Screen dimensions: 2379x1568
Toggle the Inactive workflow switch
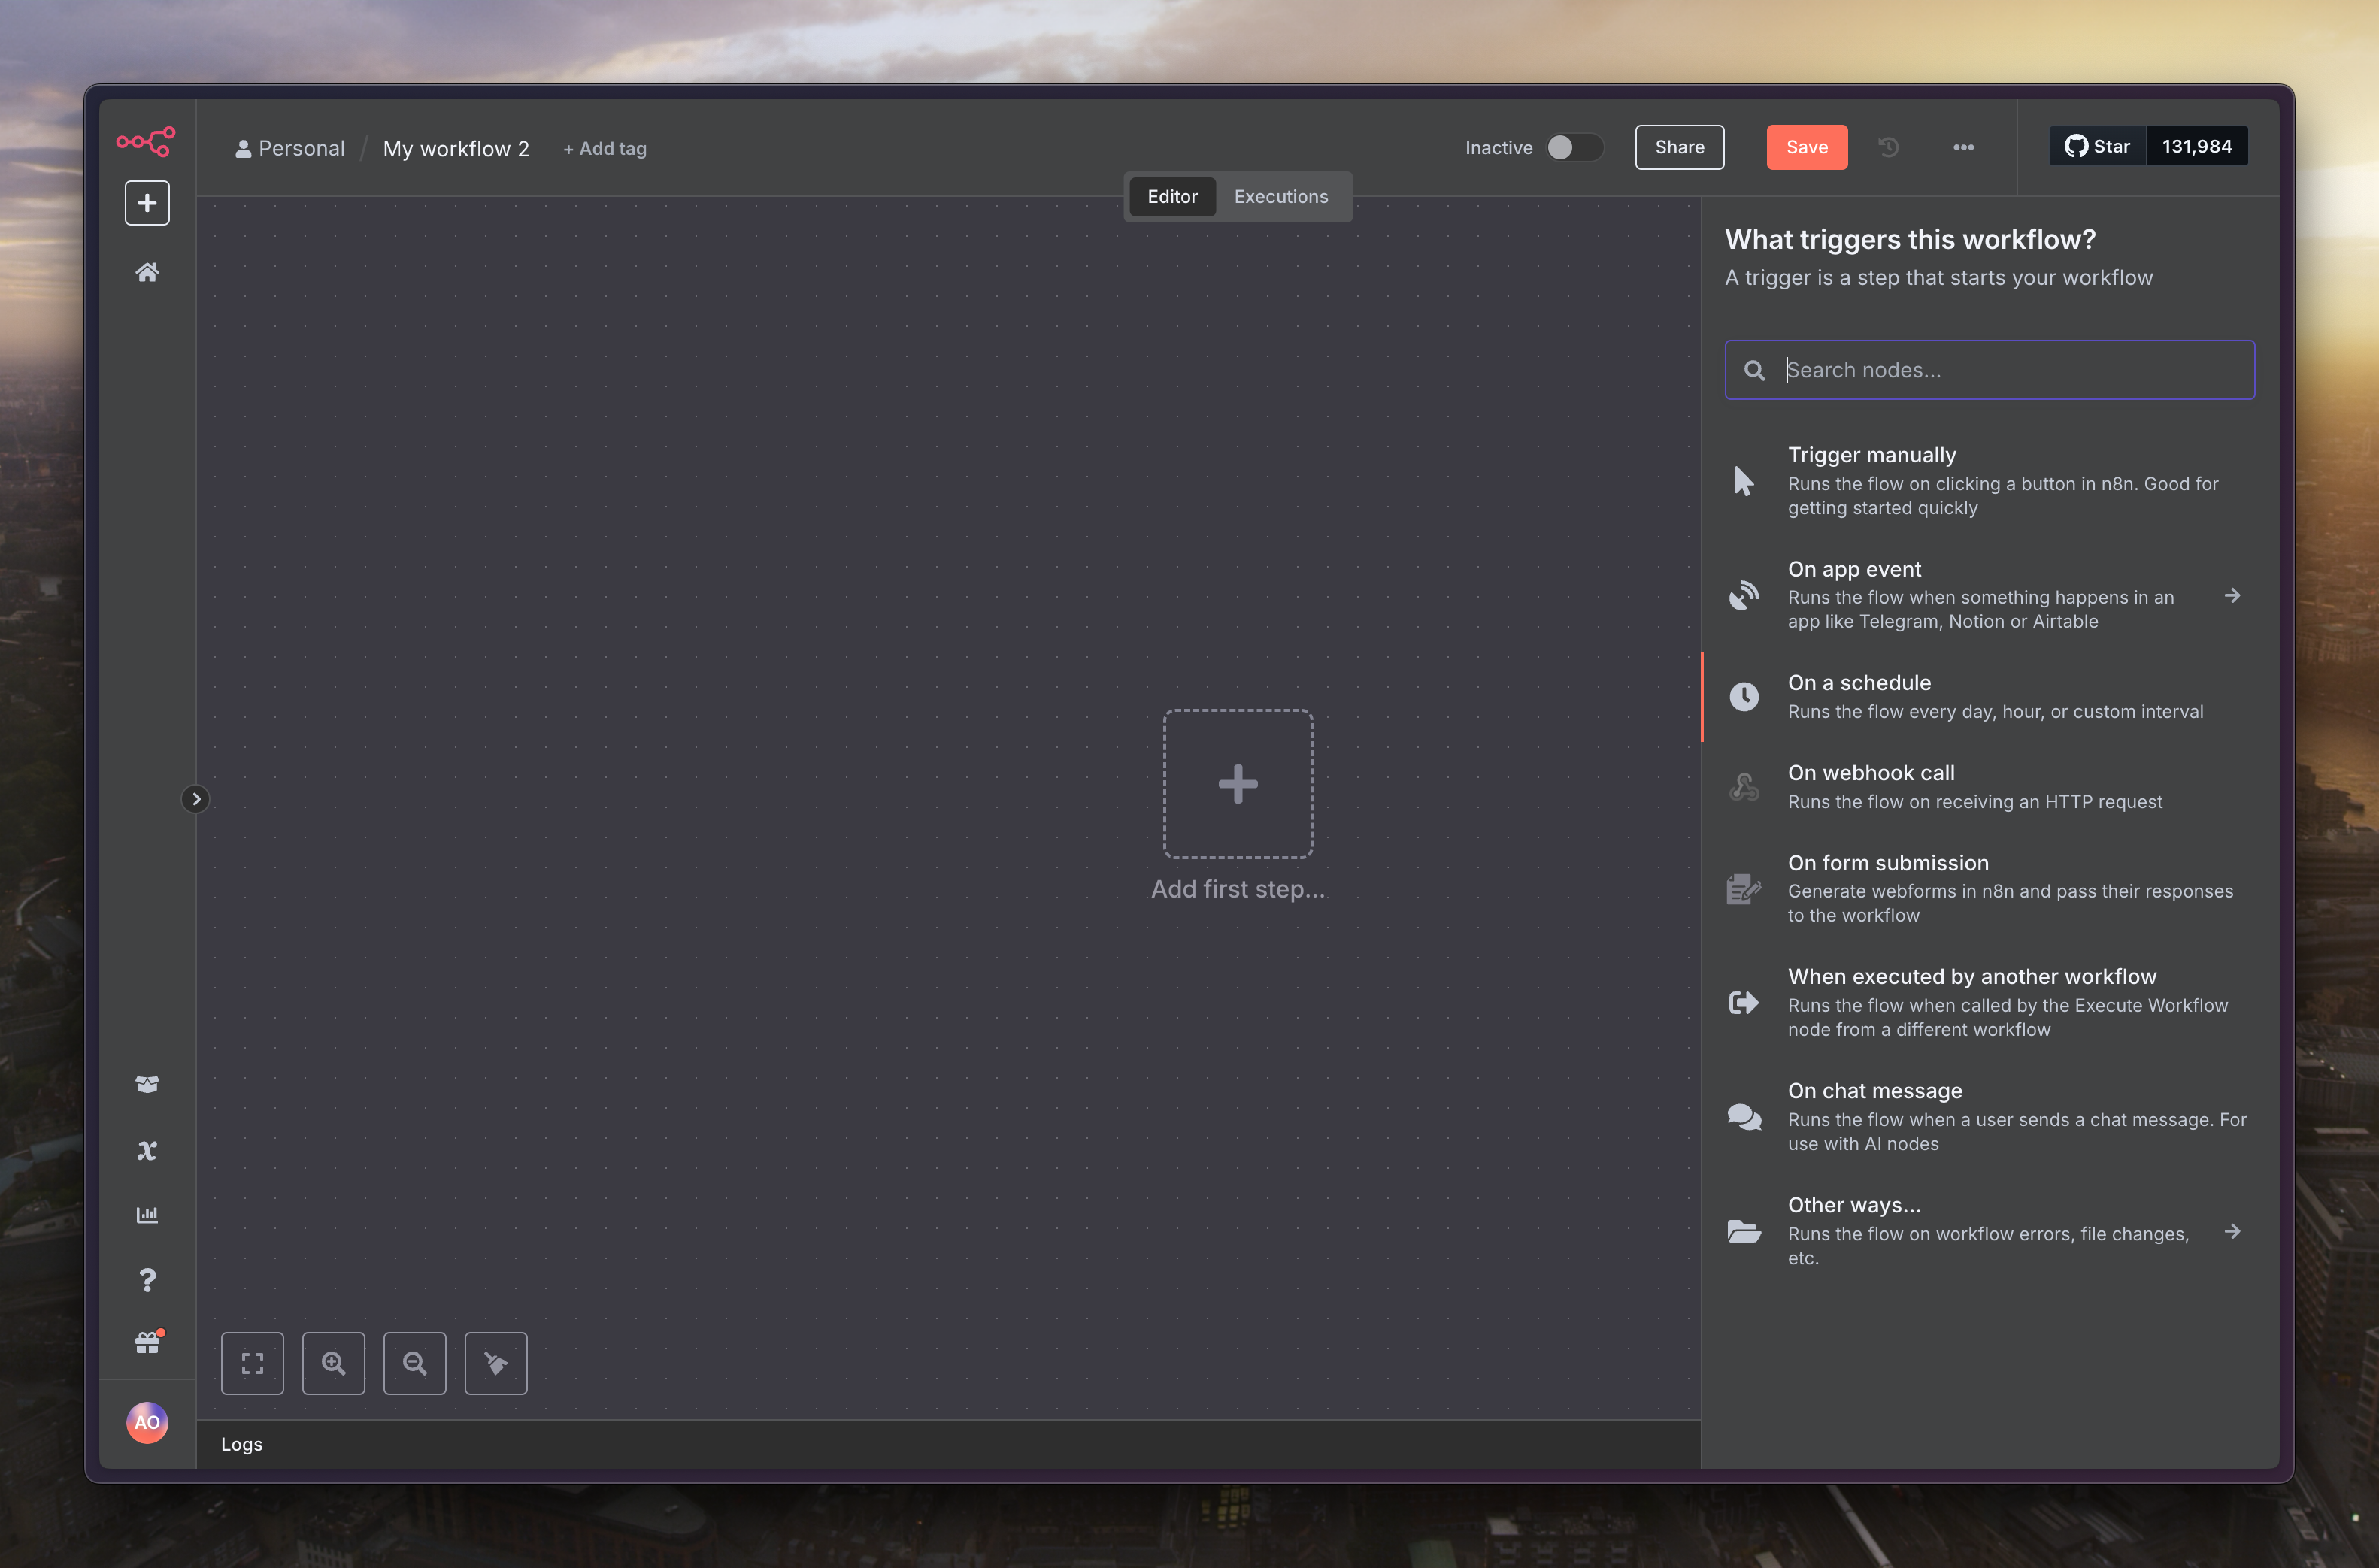click(1573, 148)
